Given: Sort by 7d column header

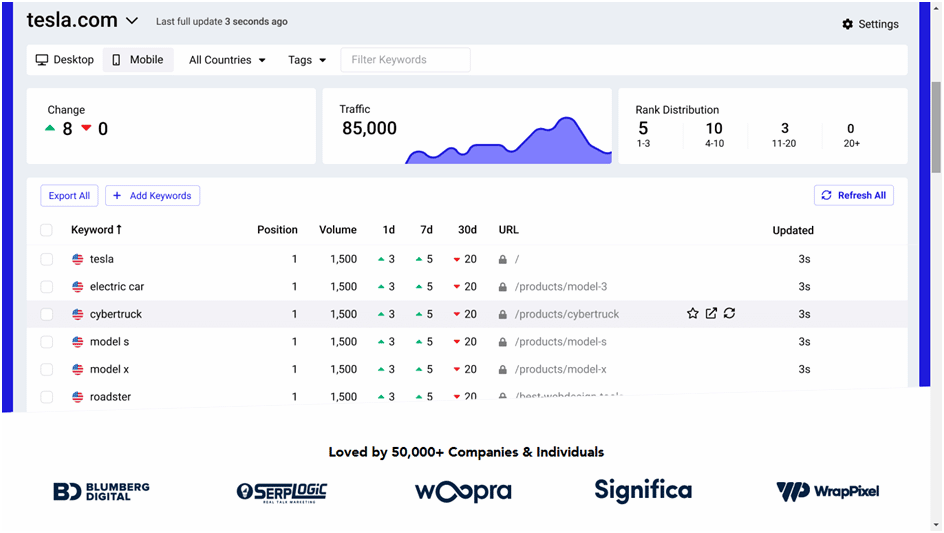Looking at the screenshot, I should click(426, 230).
